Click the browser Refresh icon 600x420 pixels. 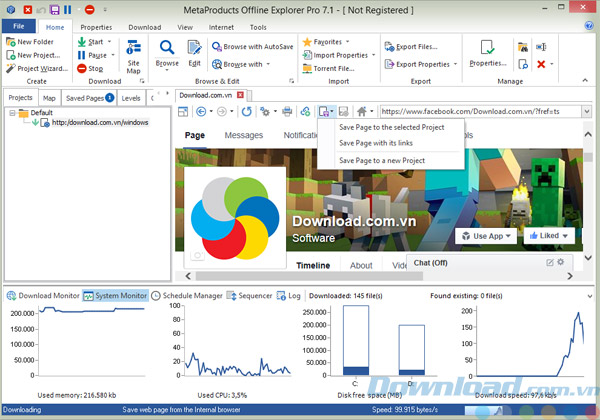246,111
